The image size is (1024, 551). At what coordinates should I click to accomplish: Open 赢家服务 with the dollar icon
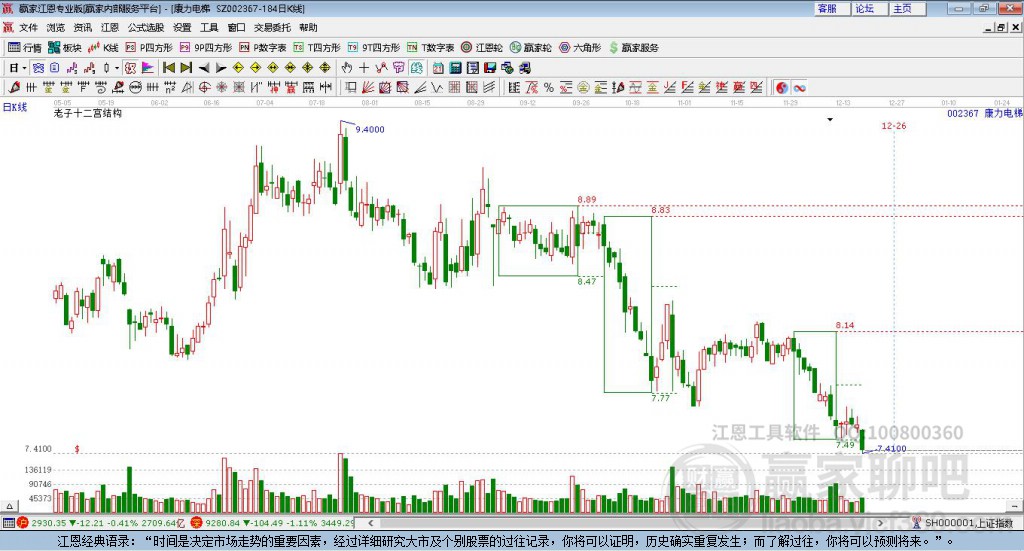(x=633, y=48)
